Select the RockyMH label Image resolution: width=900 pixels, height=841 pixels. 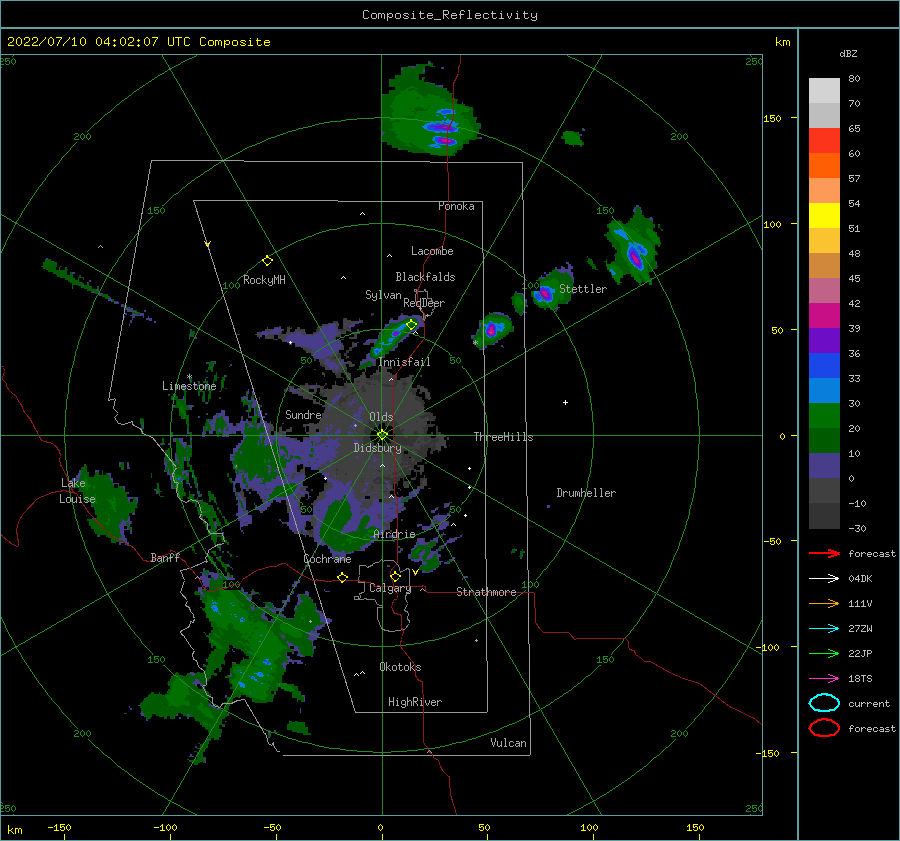click(x=264, y=280)
